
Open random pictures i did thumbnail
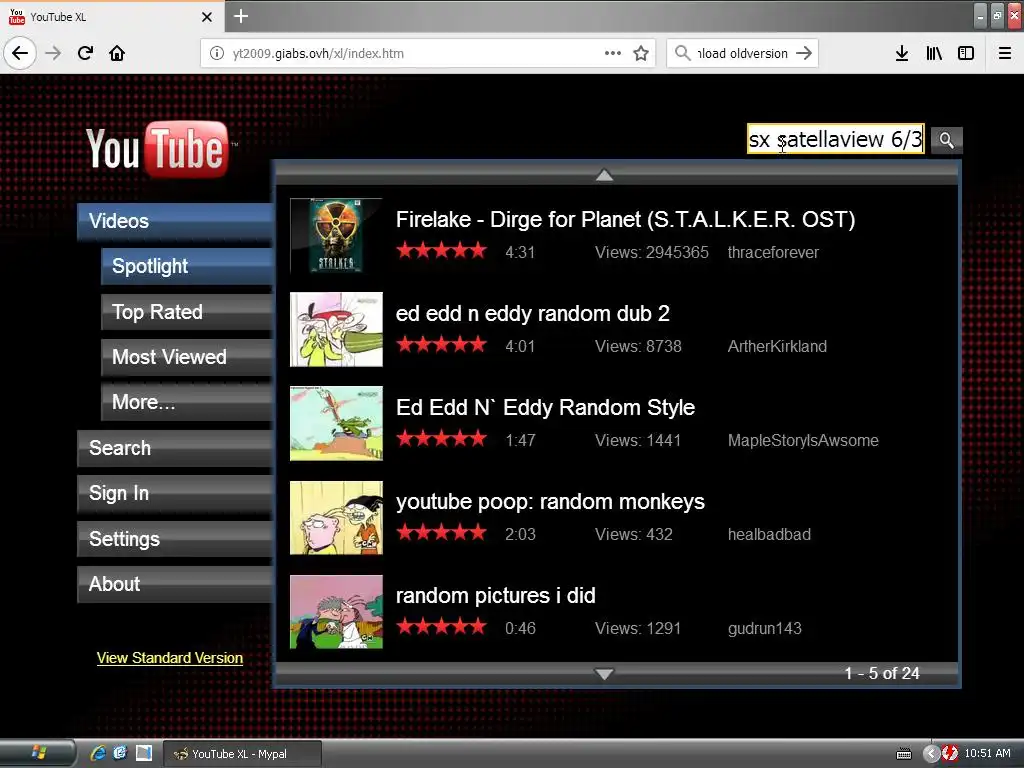click(x=336, y=612)
